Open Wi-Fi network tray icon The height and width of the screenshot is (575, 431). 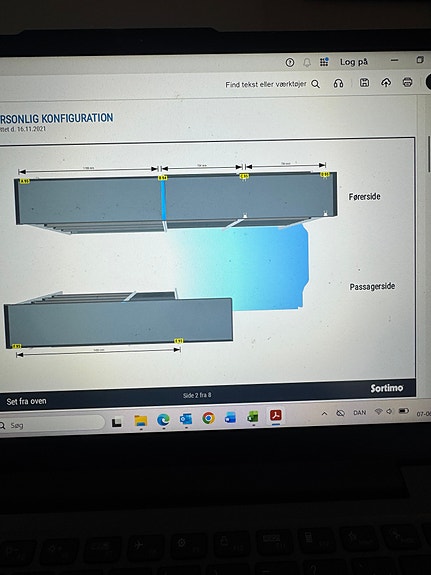(x=379, y=412)
